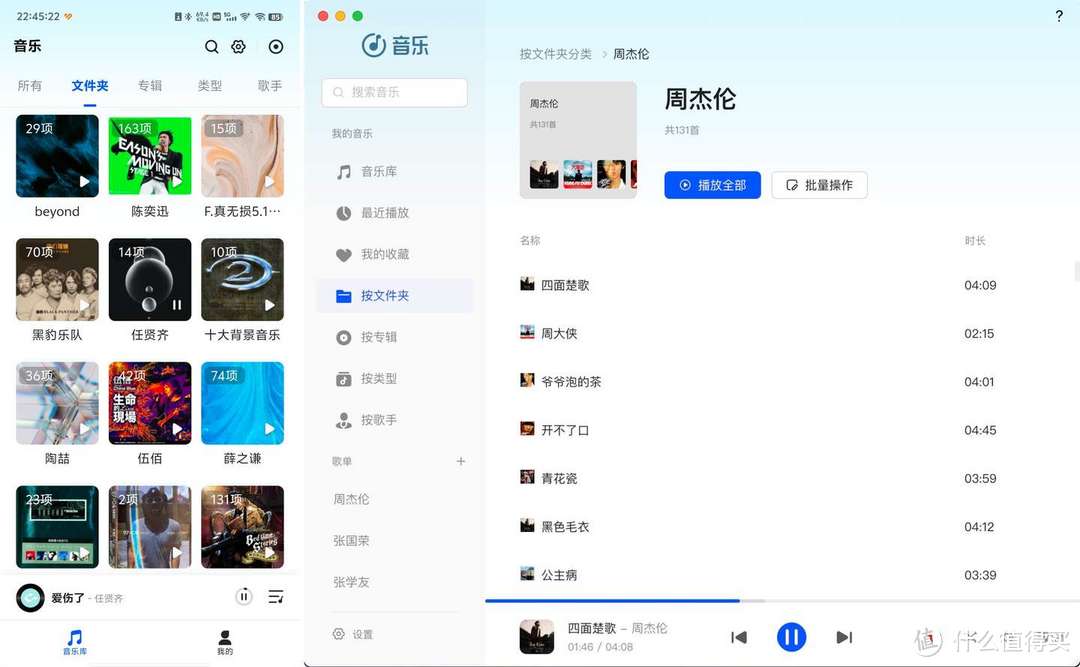Pause 爱伤了 in the phone mini player
The width and height of the screenshot is (1080, 667).
tap(244, 595)
